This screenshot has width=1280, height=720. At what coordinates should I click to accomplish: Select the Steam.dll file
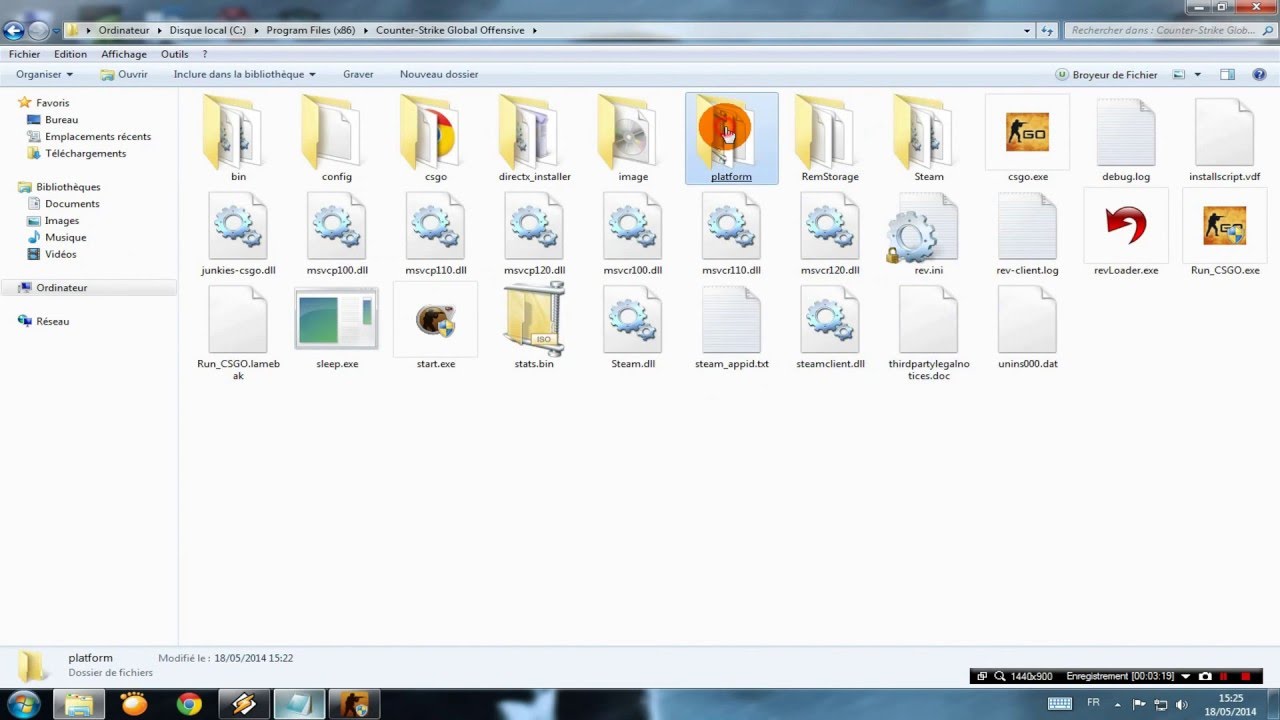coord(632,327)
